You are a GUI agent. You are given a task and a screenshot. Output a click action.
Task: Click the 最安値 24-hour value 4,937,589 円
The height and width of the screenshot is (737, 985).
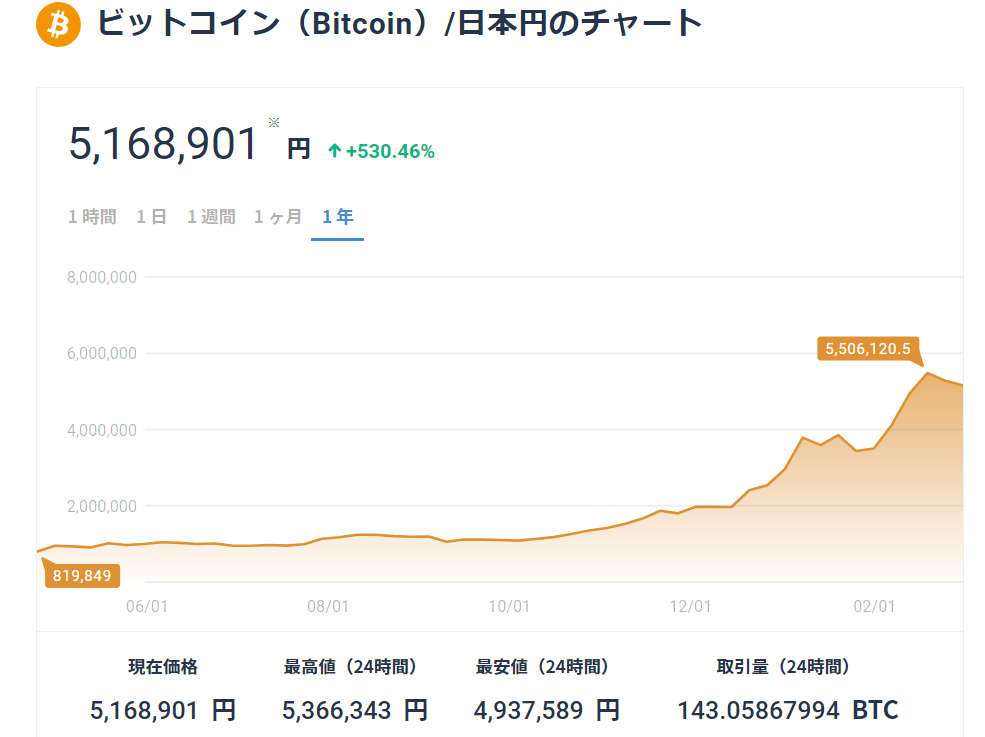[x=546, y=710]
